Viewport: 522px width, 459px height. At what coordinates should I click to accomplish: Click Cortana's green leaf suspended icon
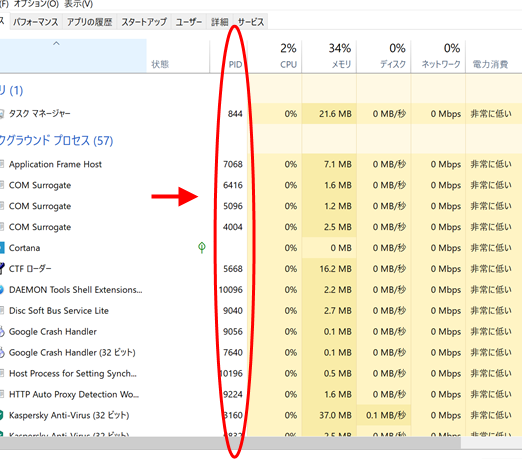tap(202, 248)
